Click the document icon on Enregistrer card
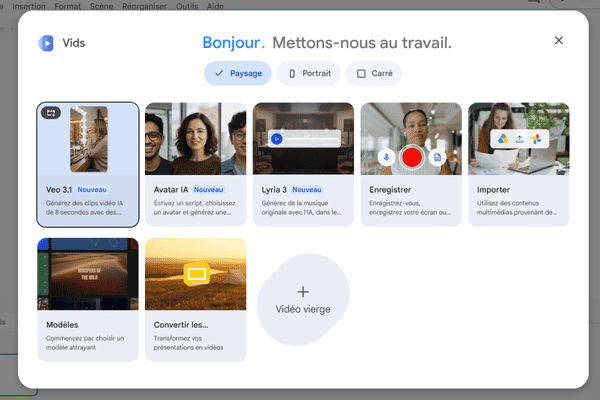This screenshot has width=600, height=400. coord(437,157)
